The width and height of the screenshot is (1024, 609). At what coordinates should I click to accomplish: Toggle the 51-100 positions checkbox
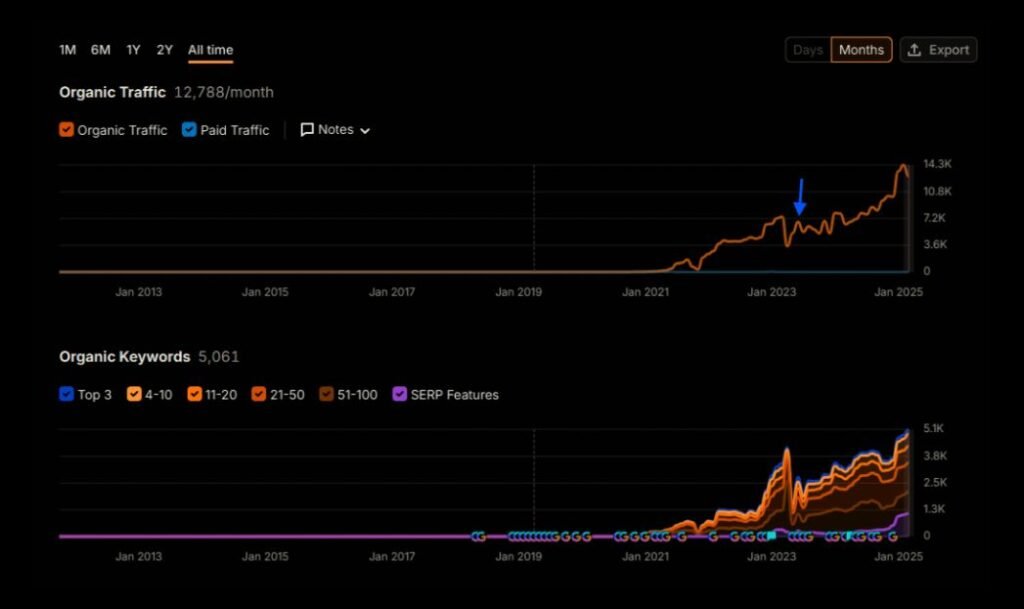point(326,395)
